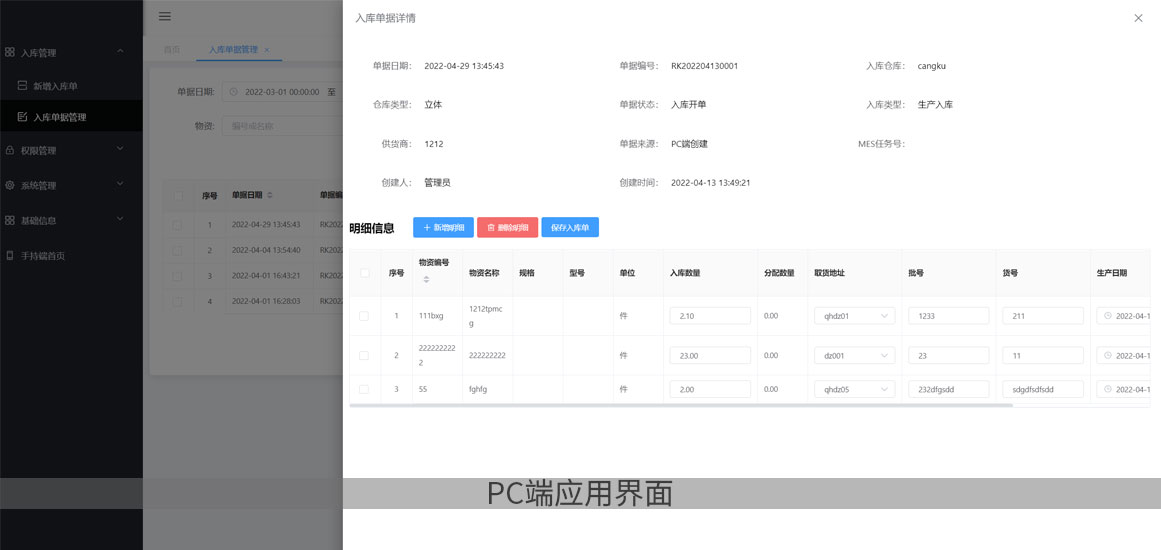The height and width of the screenshot is (550, 1161).
Task: Click the 系统管理 gear icon
Action: [x=9, y=185]
